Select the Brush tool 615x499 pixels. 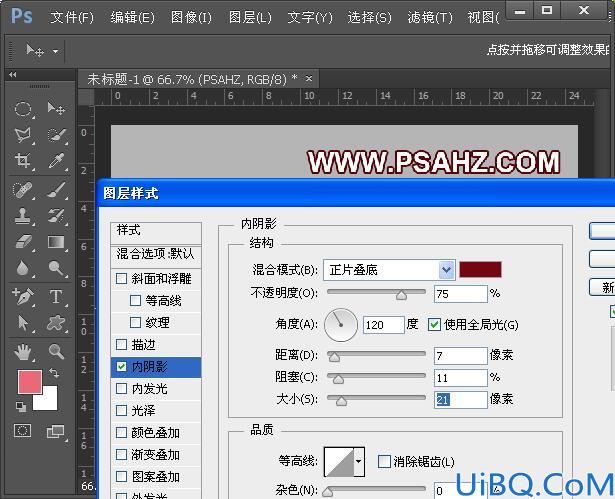(56, 190)
